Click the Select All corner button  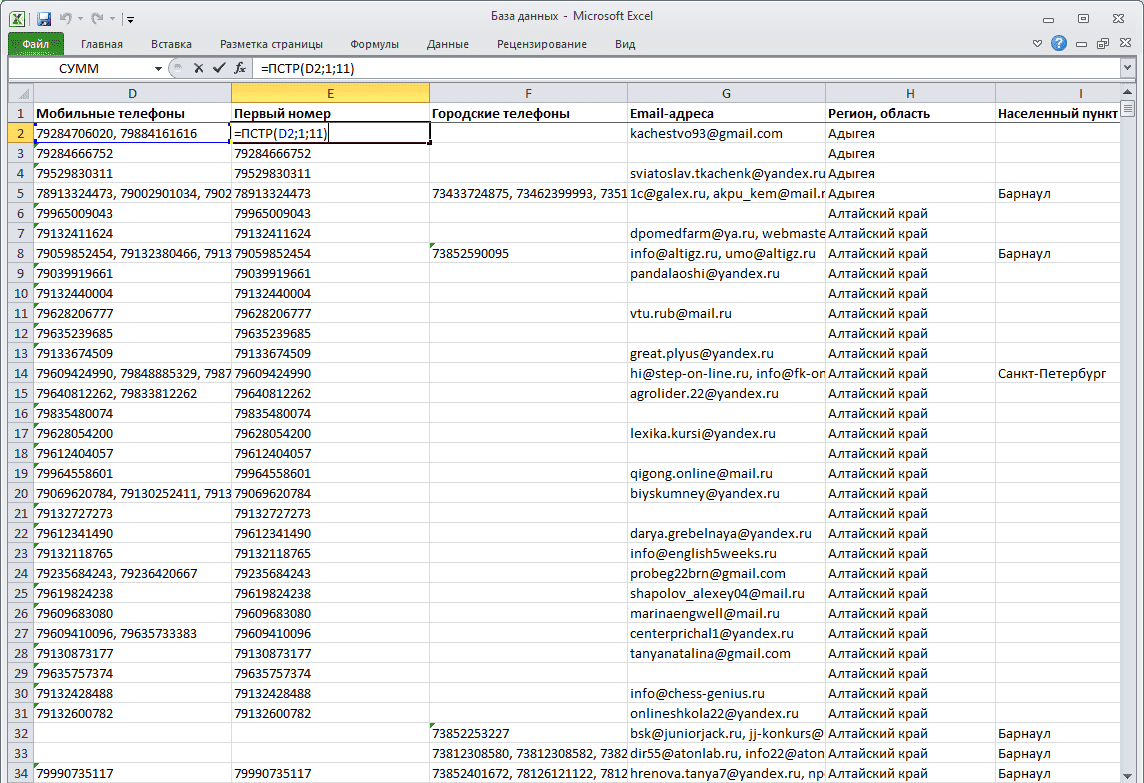(21, 93)
